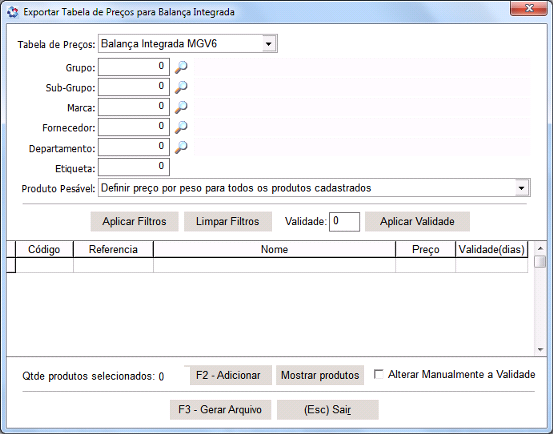This screenshot has width=553, height=434.
Task: Click the F2 - Adicionar button
Action: tap(228, 375)
